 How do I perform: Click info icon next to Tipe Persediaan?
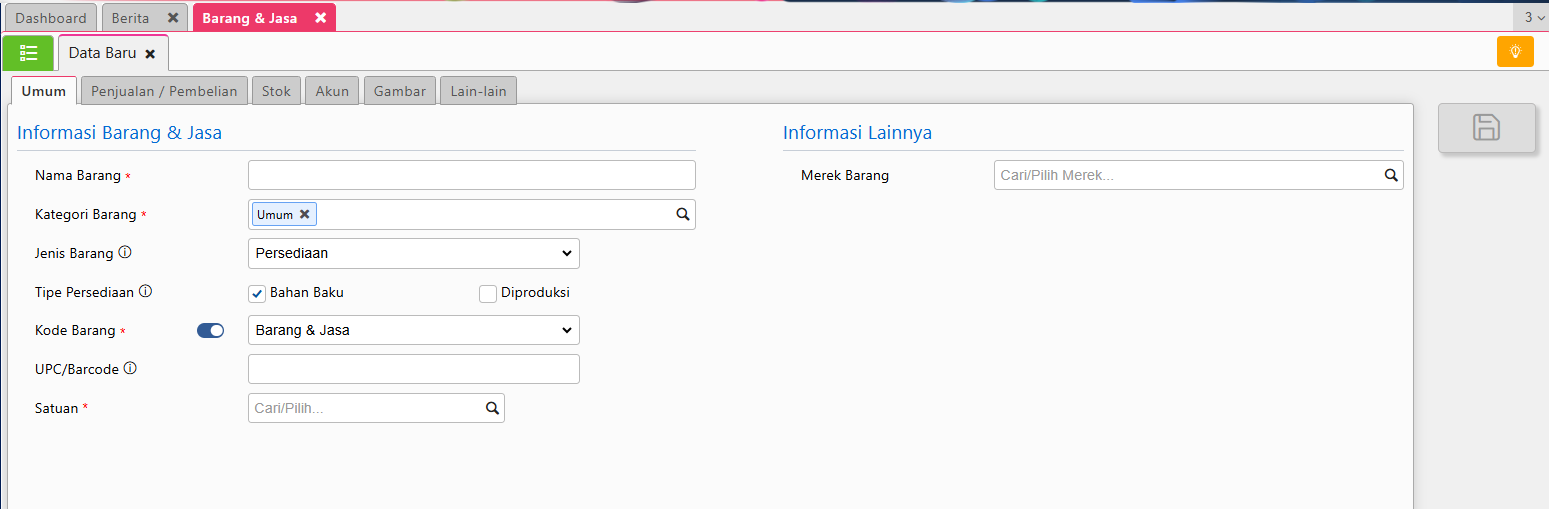coord(145,292)
